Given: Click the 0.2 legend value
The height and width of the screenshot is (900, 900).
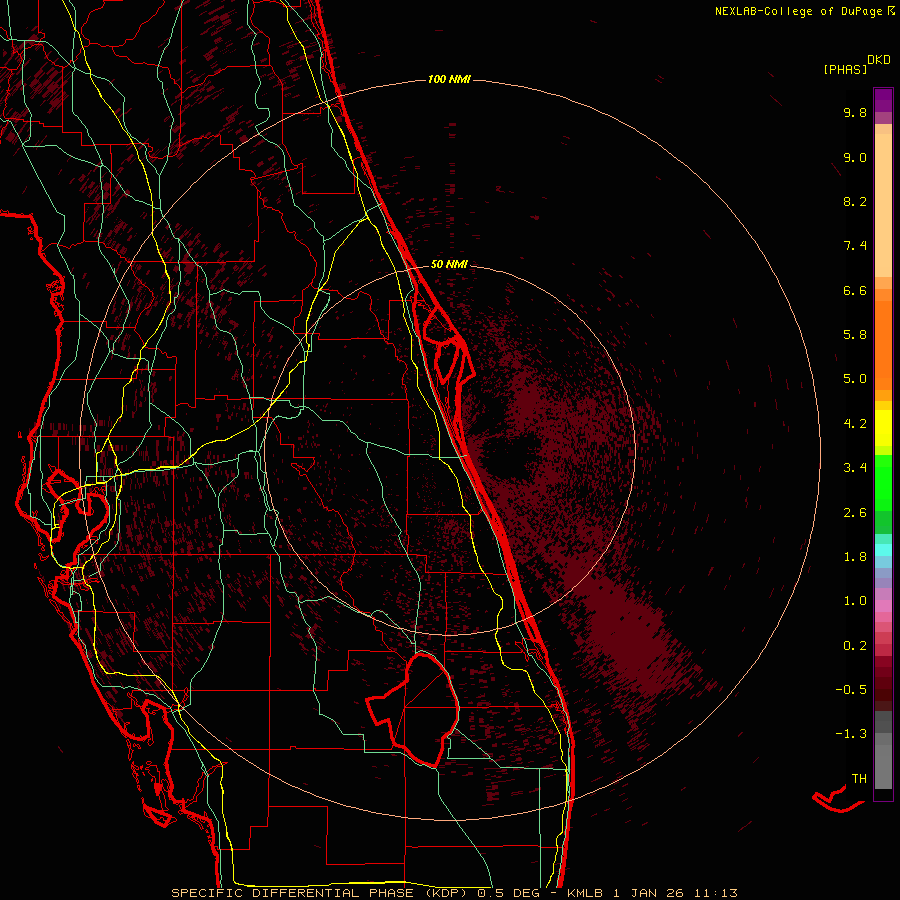Looking at the screenshot, I should click(x=855, y=646).
